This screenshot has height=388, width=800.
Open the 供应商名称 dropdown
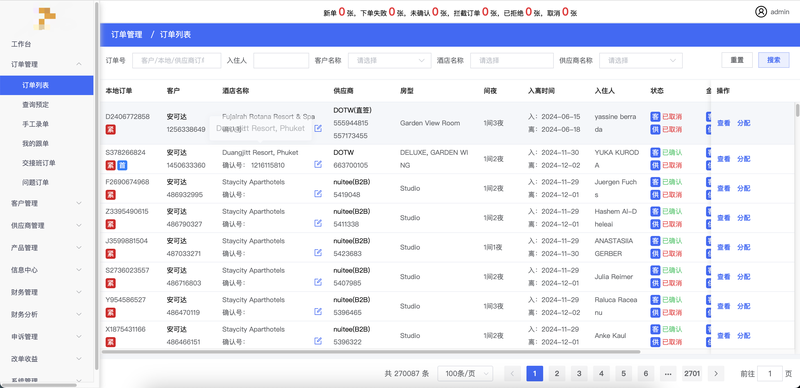tap(641, 60)
